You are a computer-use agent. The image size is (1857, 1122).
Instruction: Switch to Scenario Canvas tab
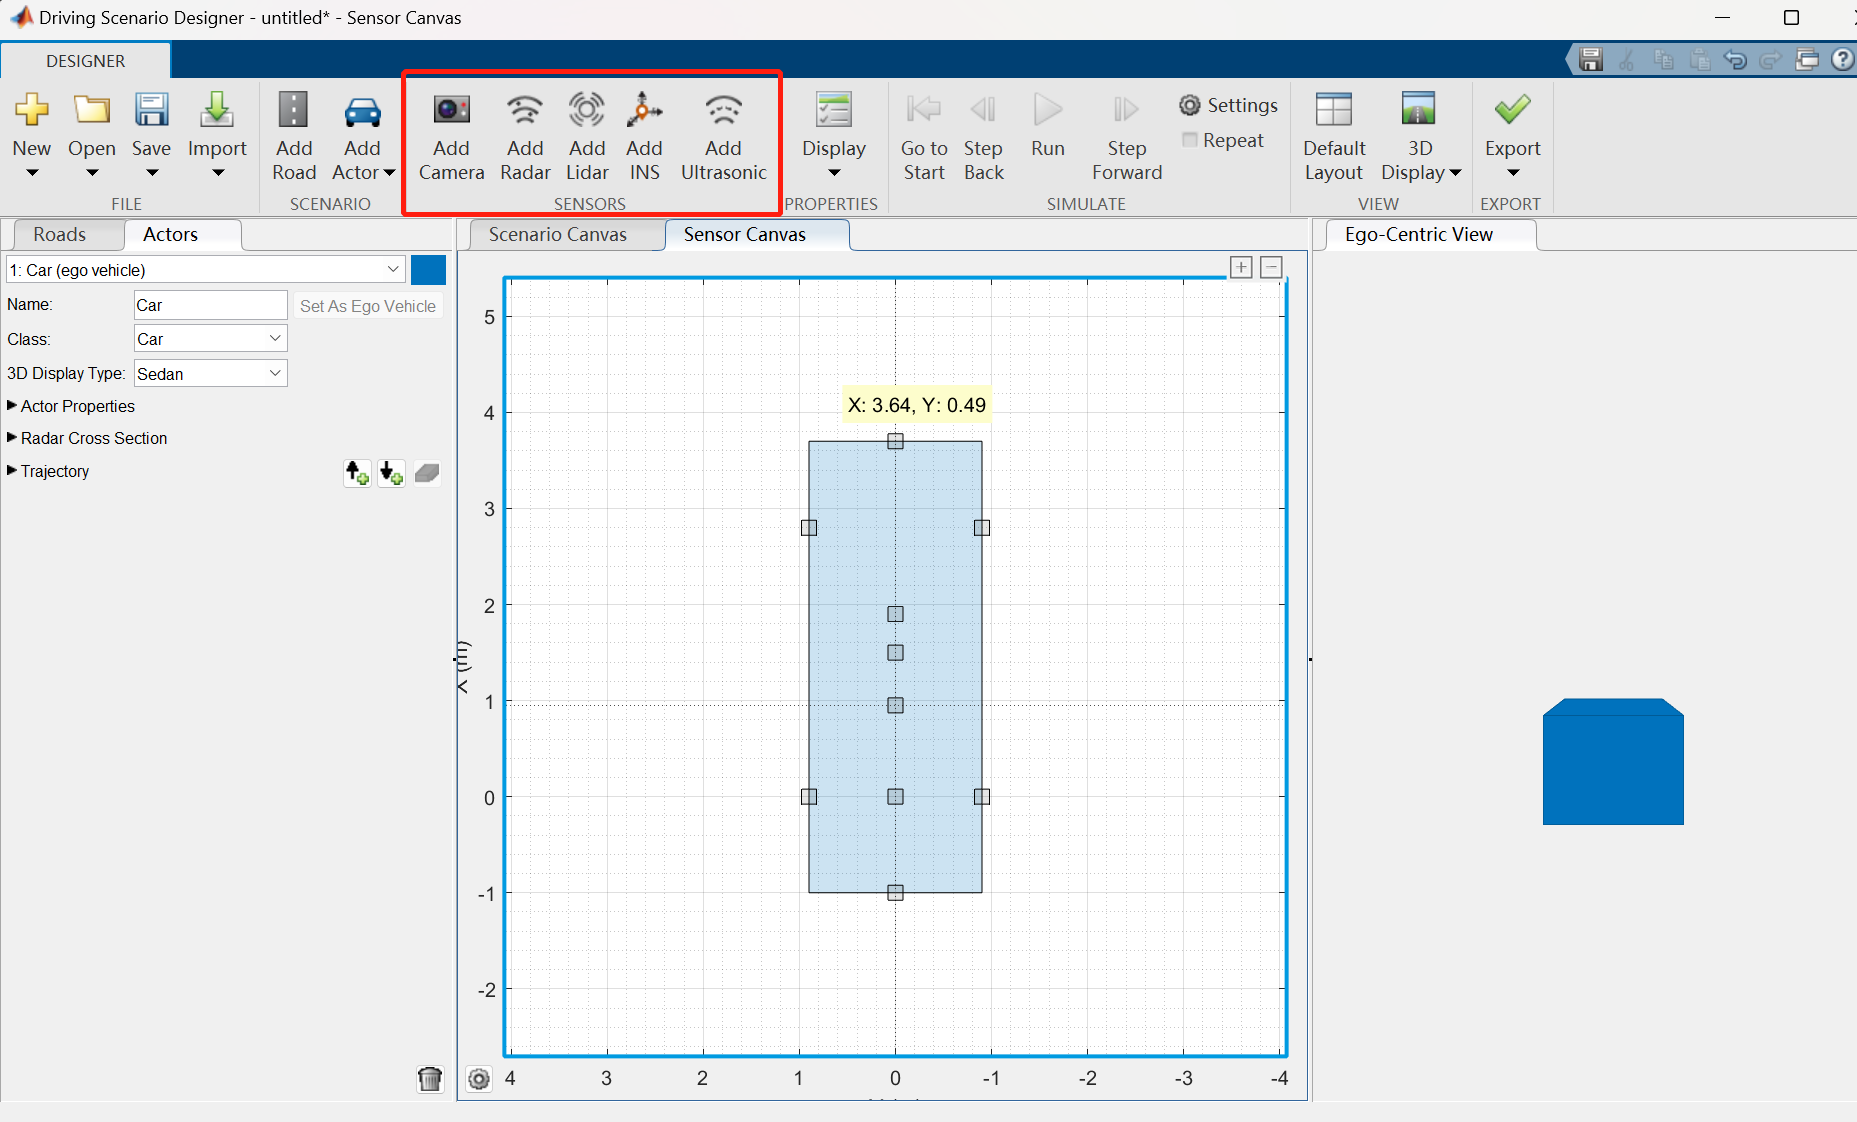[x=558, y=234]
